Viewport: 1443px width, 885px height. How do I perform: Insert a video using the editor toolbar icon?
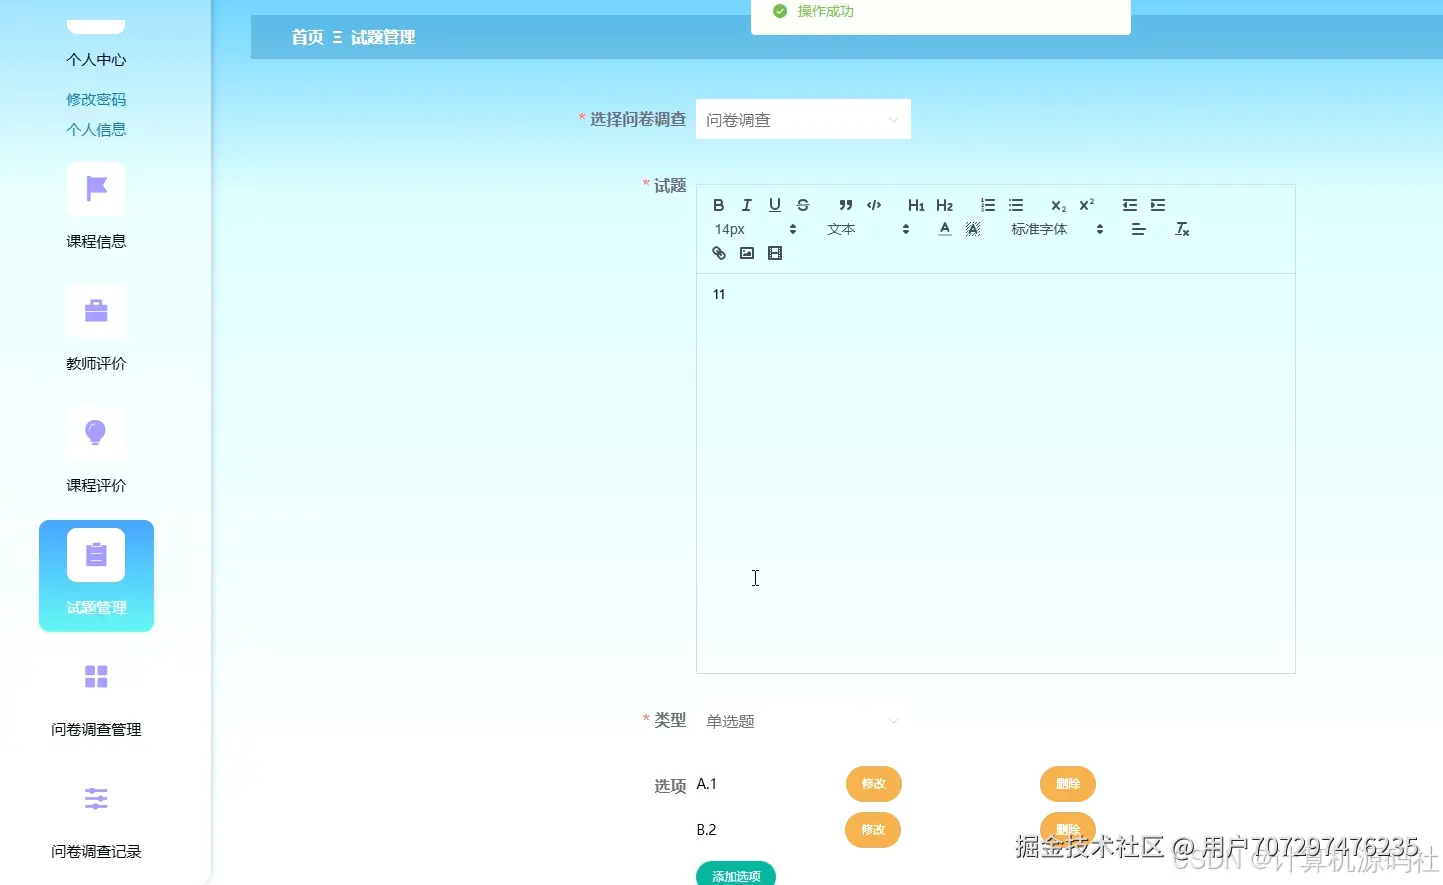(x=774, y=253)
